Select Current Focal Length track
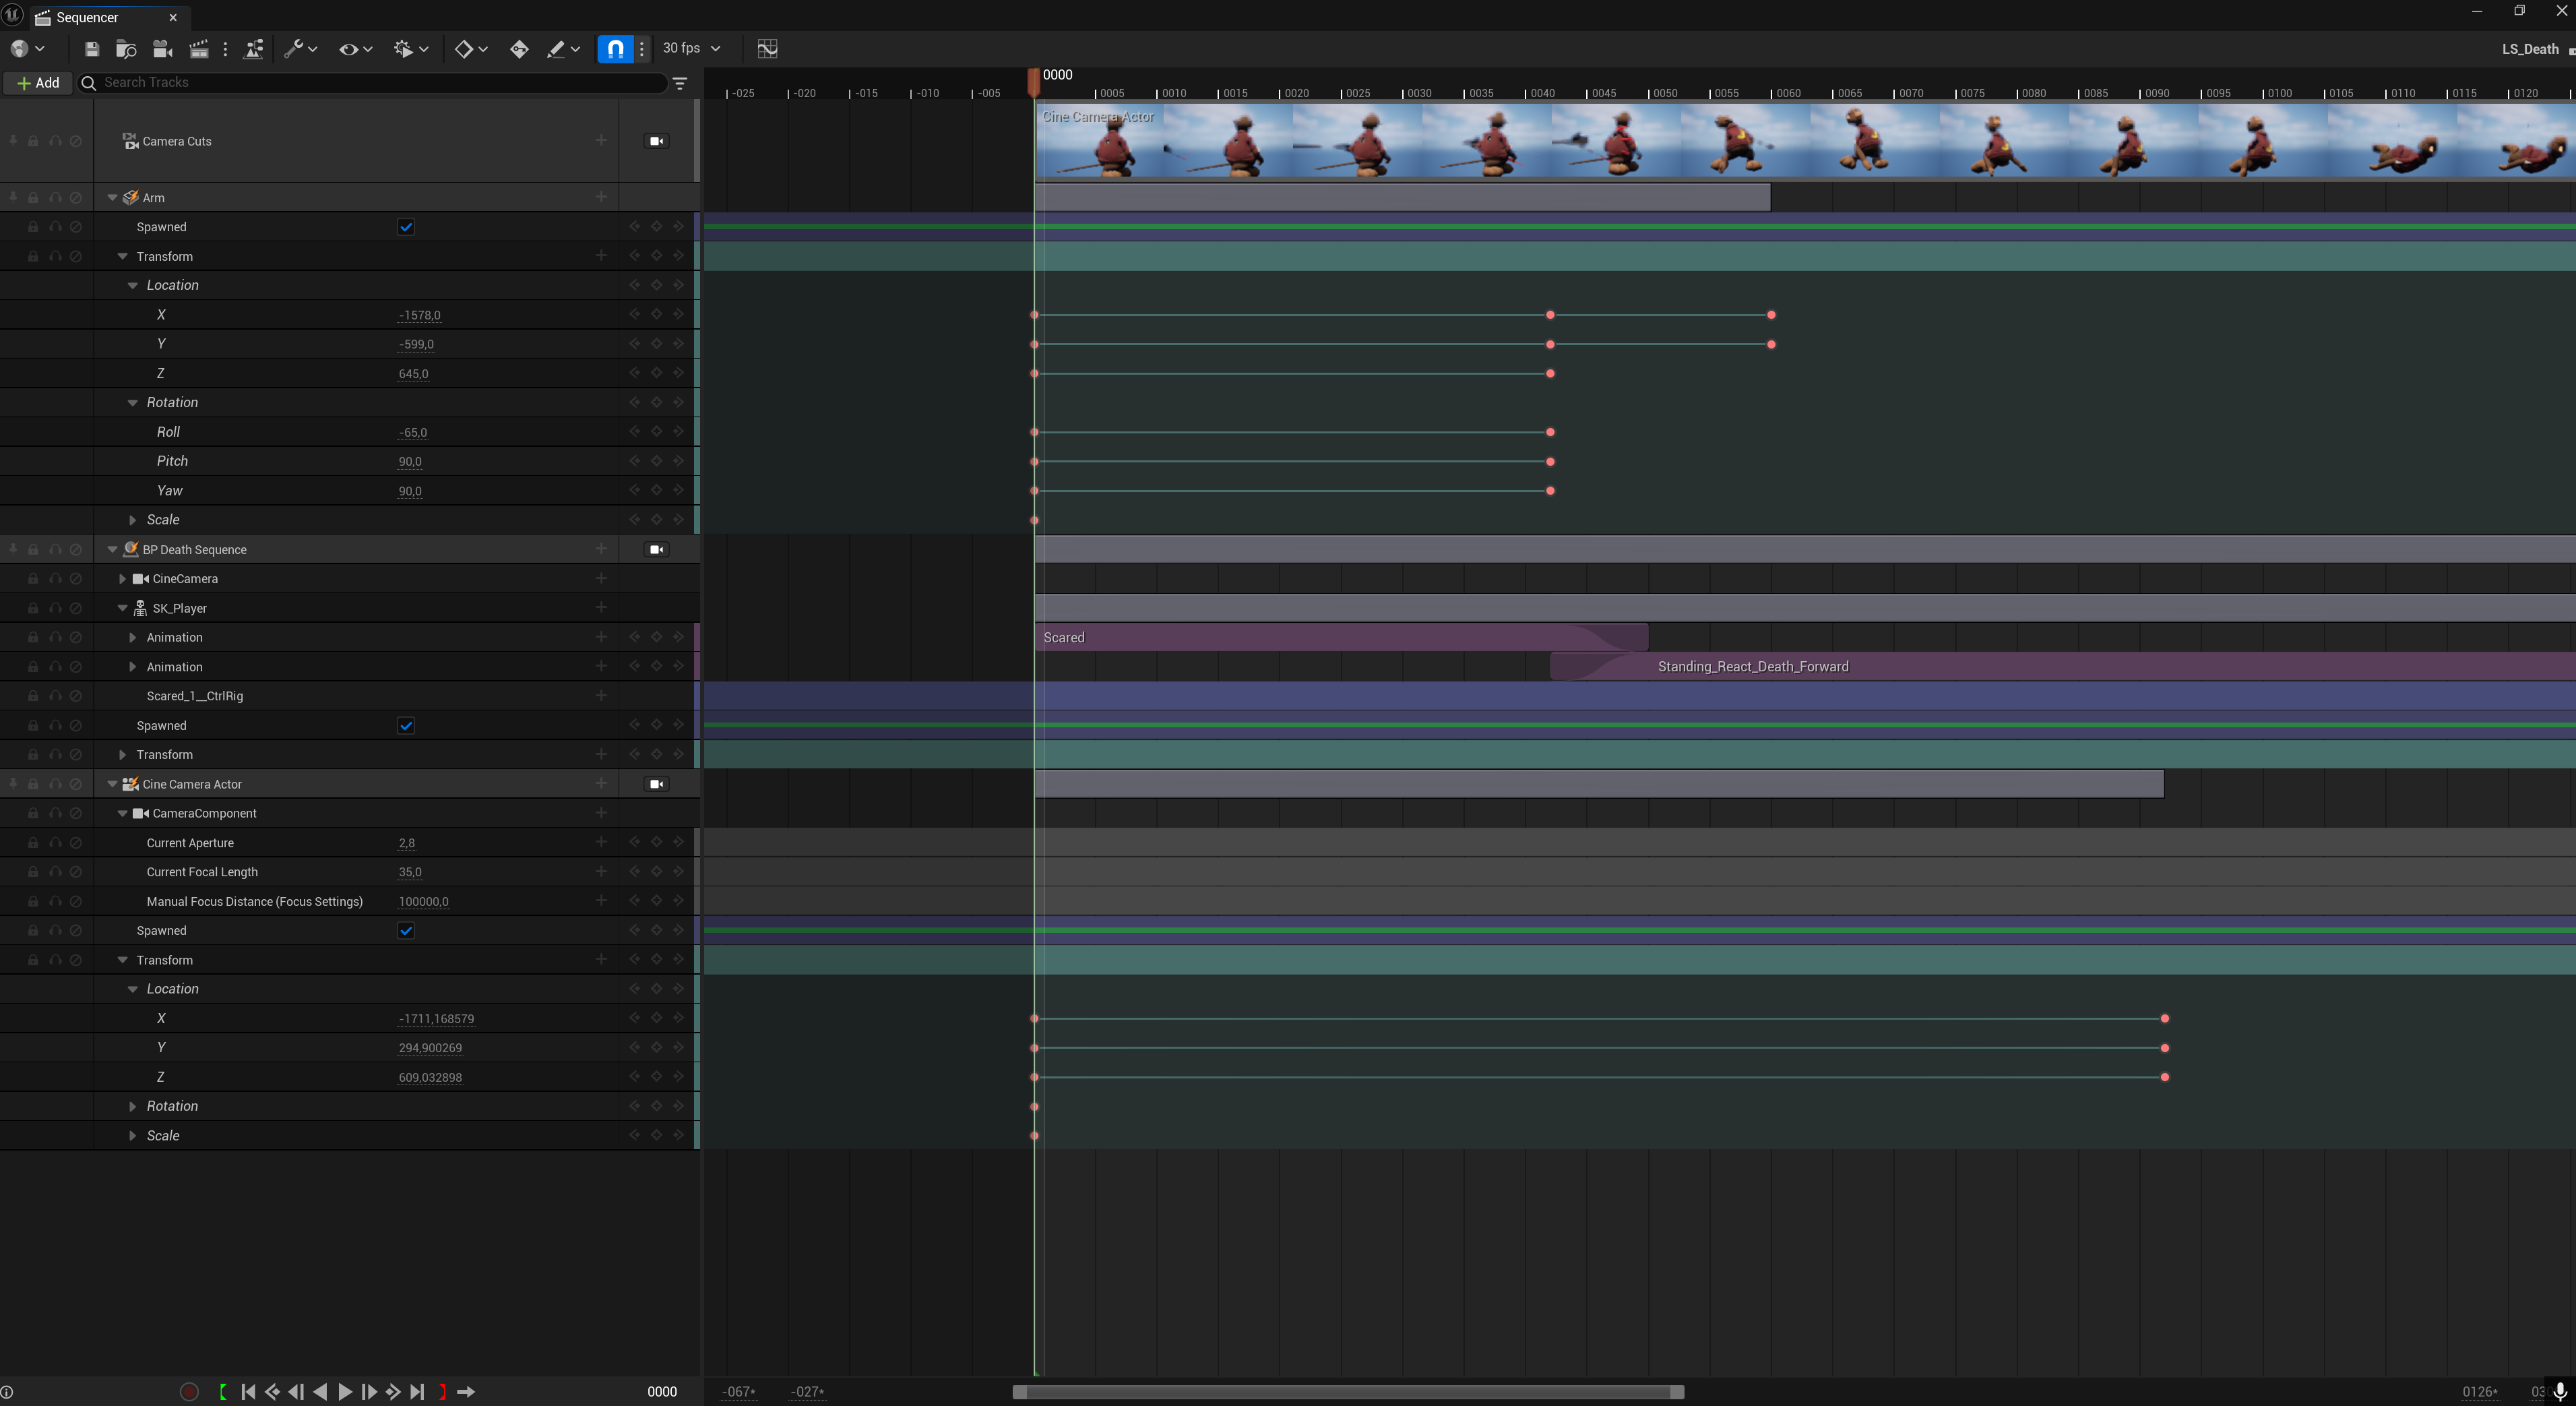2576x1406 pixels. pos(202,872)
